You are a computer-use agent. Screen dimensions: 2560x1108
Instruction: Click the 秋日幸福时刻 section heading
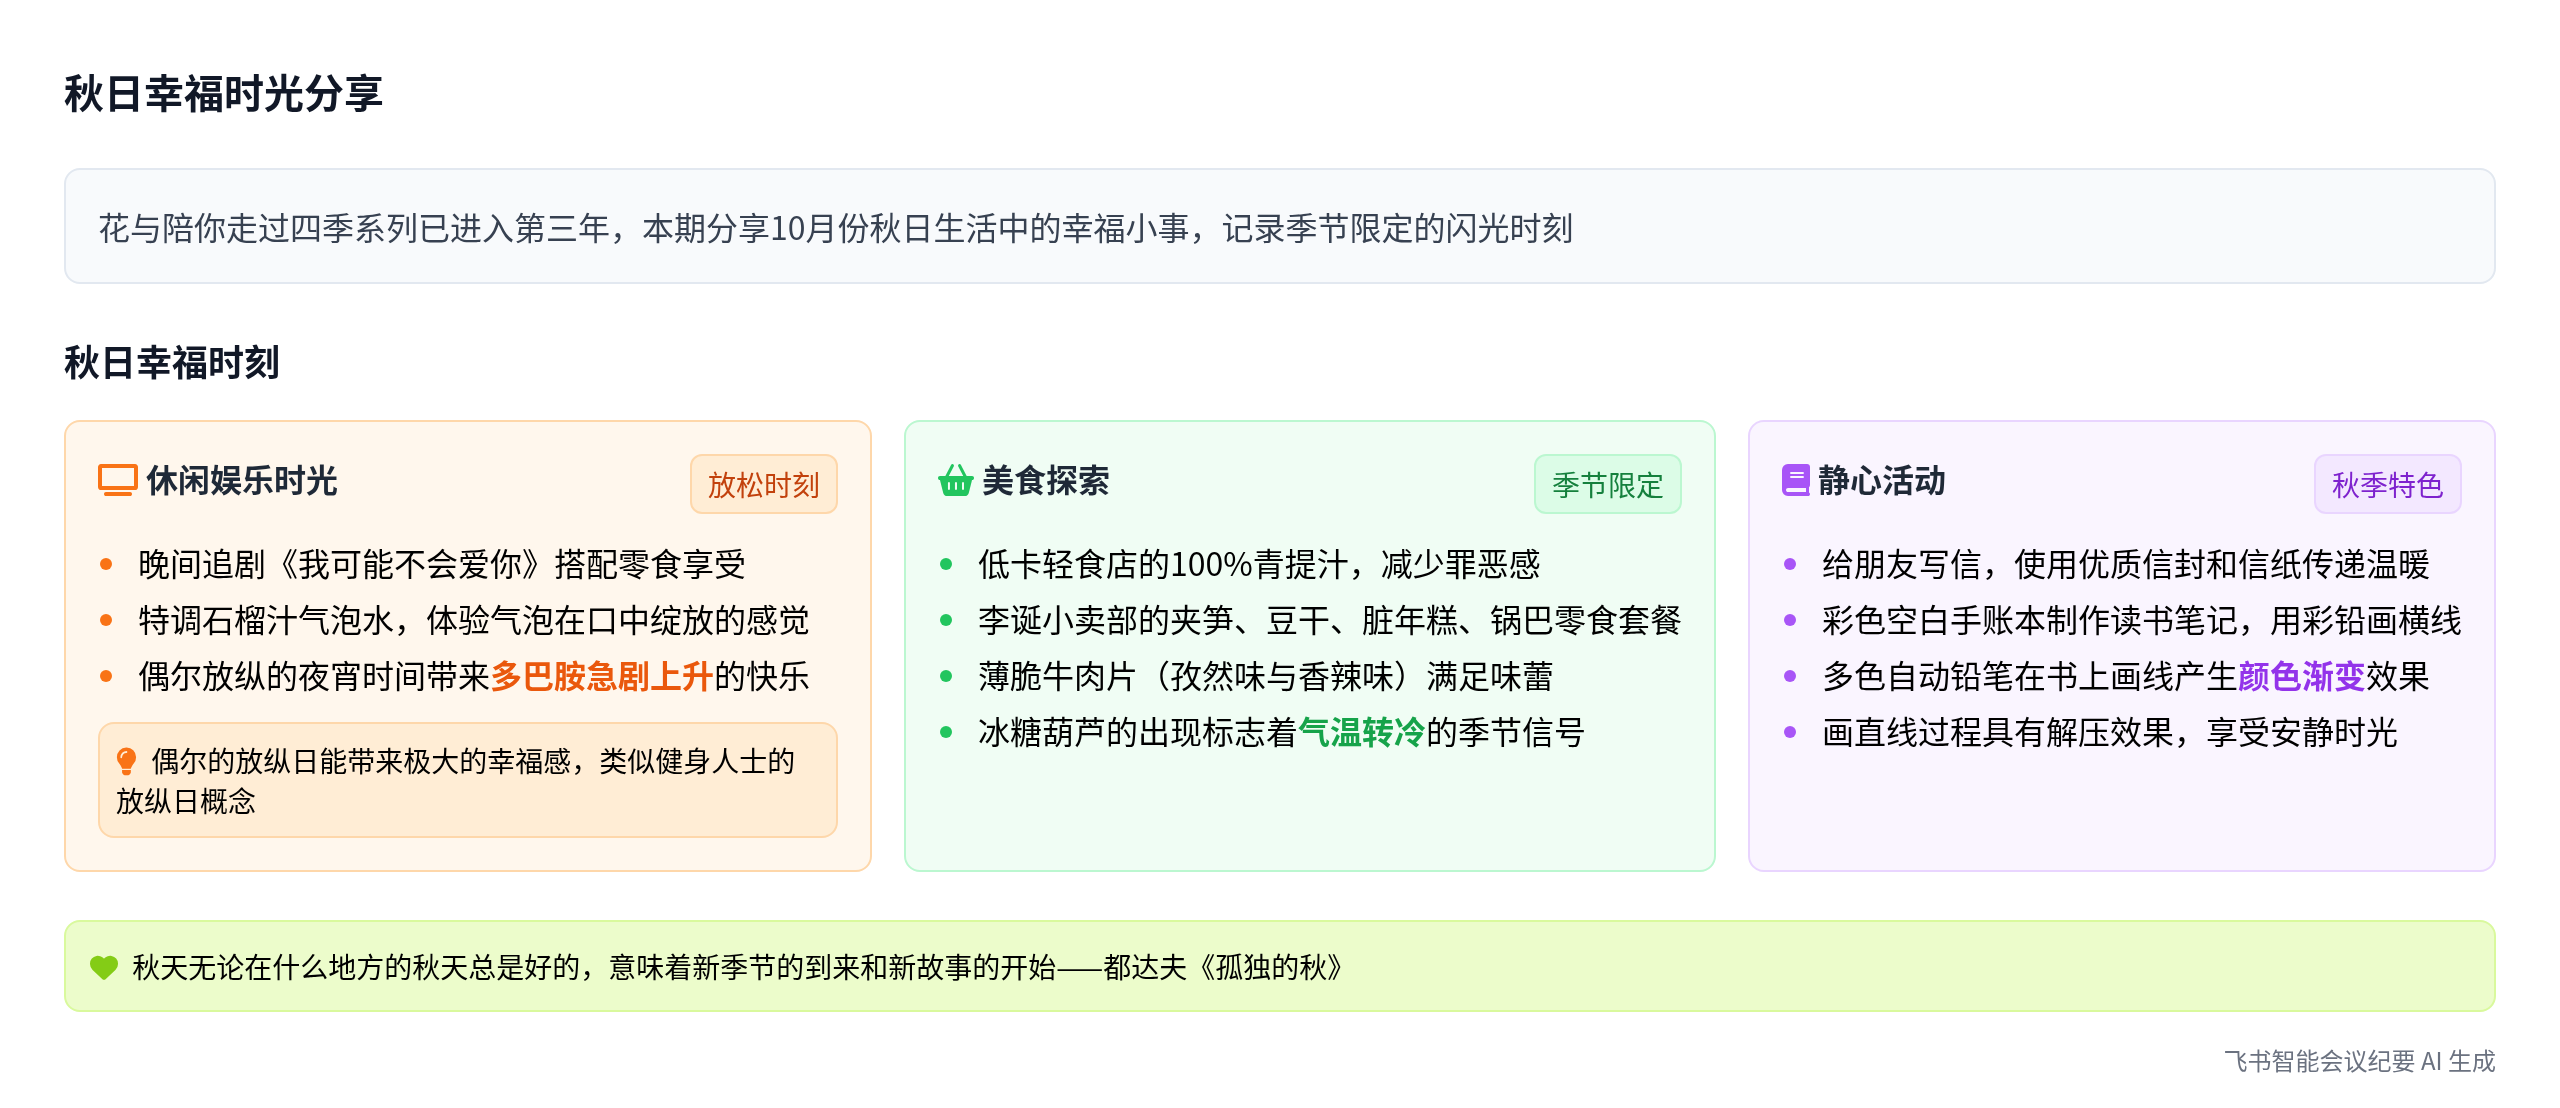pyautogui.click(x=171, y=362)
